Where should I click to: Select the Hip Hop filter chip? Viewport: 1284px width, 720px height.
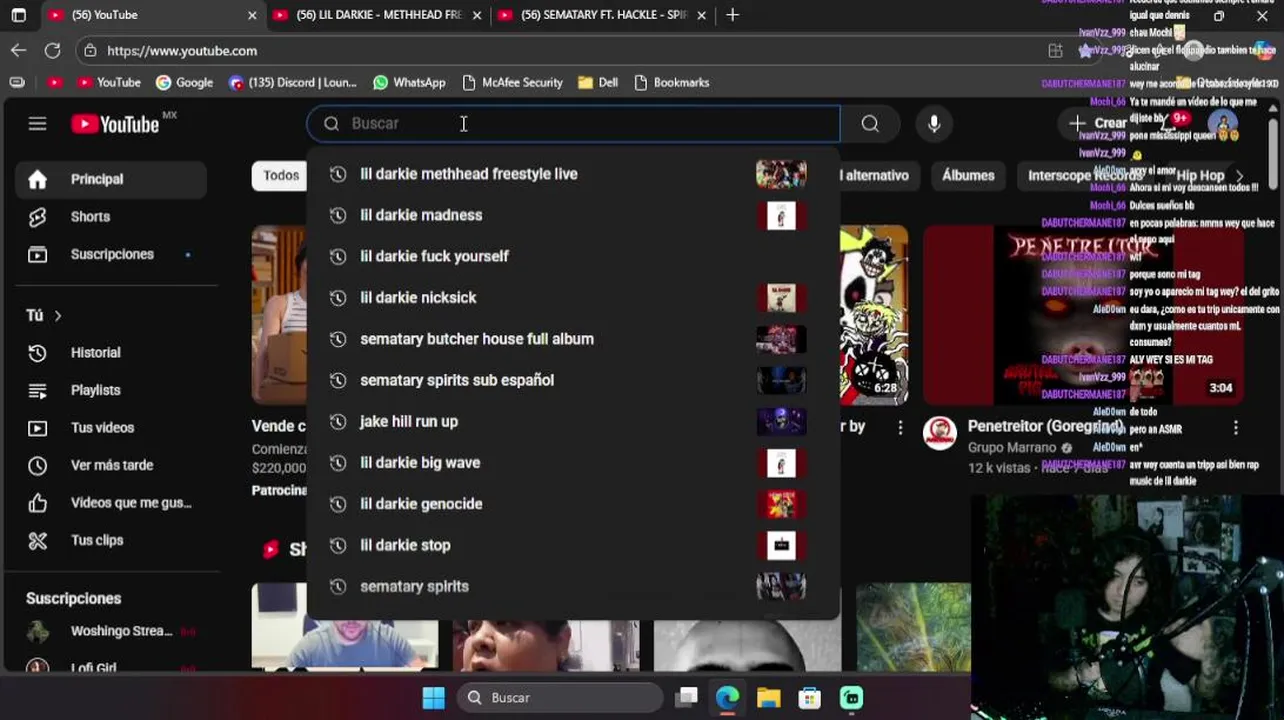pyautogui.click(x=1200, y=175)
